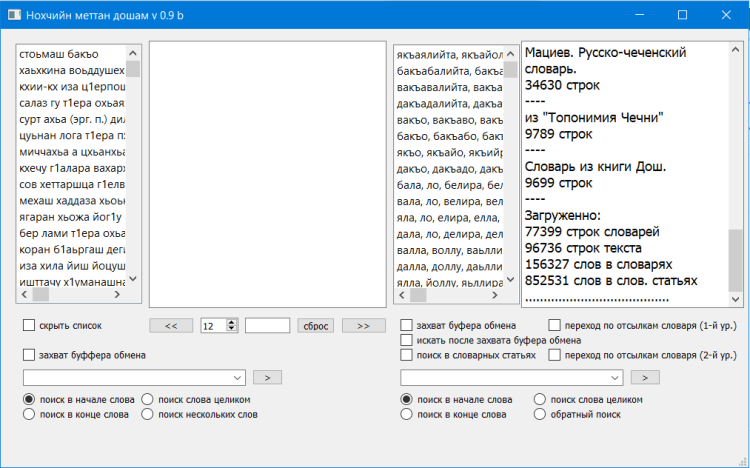Screen dimensions: 750x468
Task: Click the '>>' next button
Action: tap(363, 325)
